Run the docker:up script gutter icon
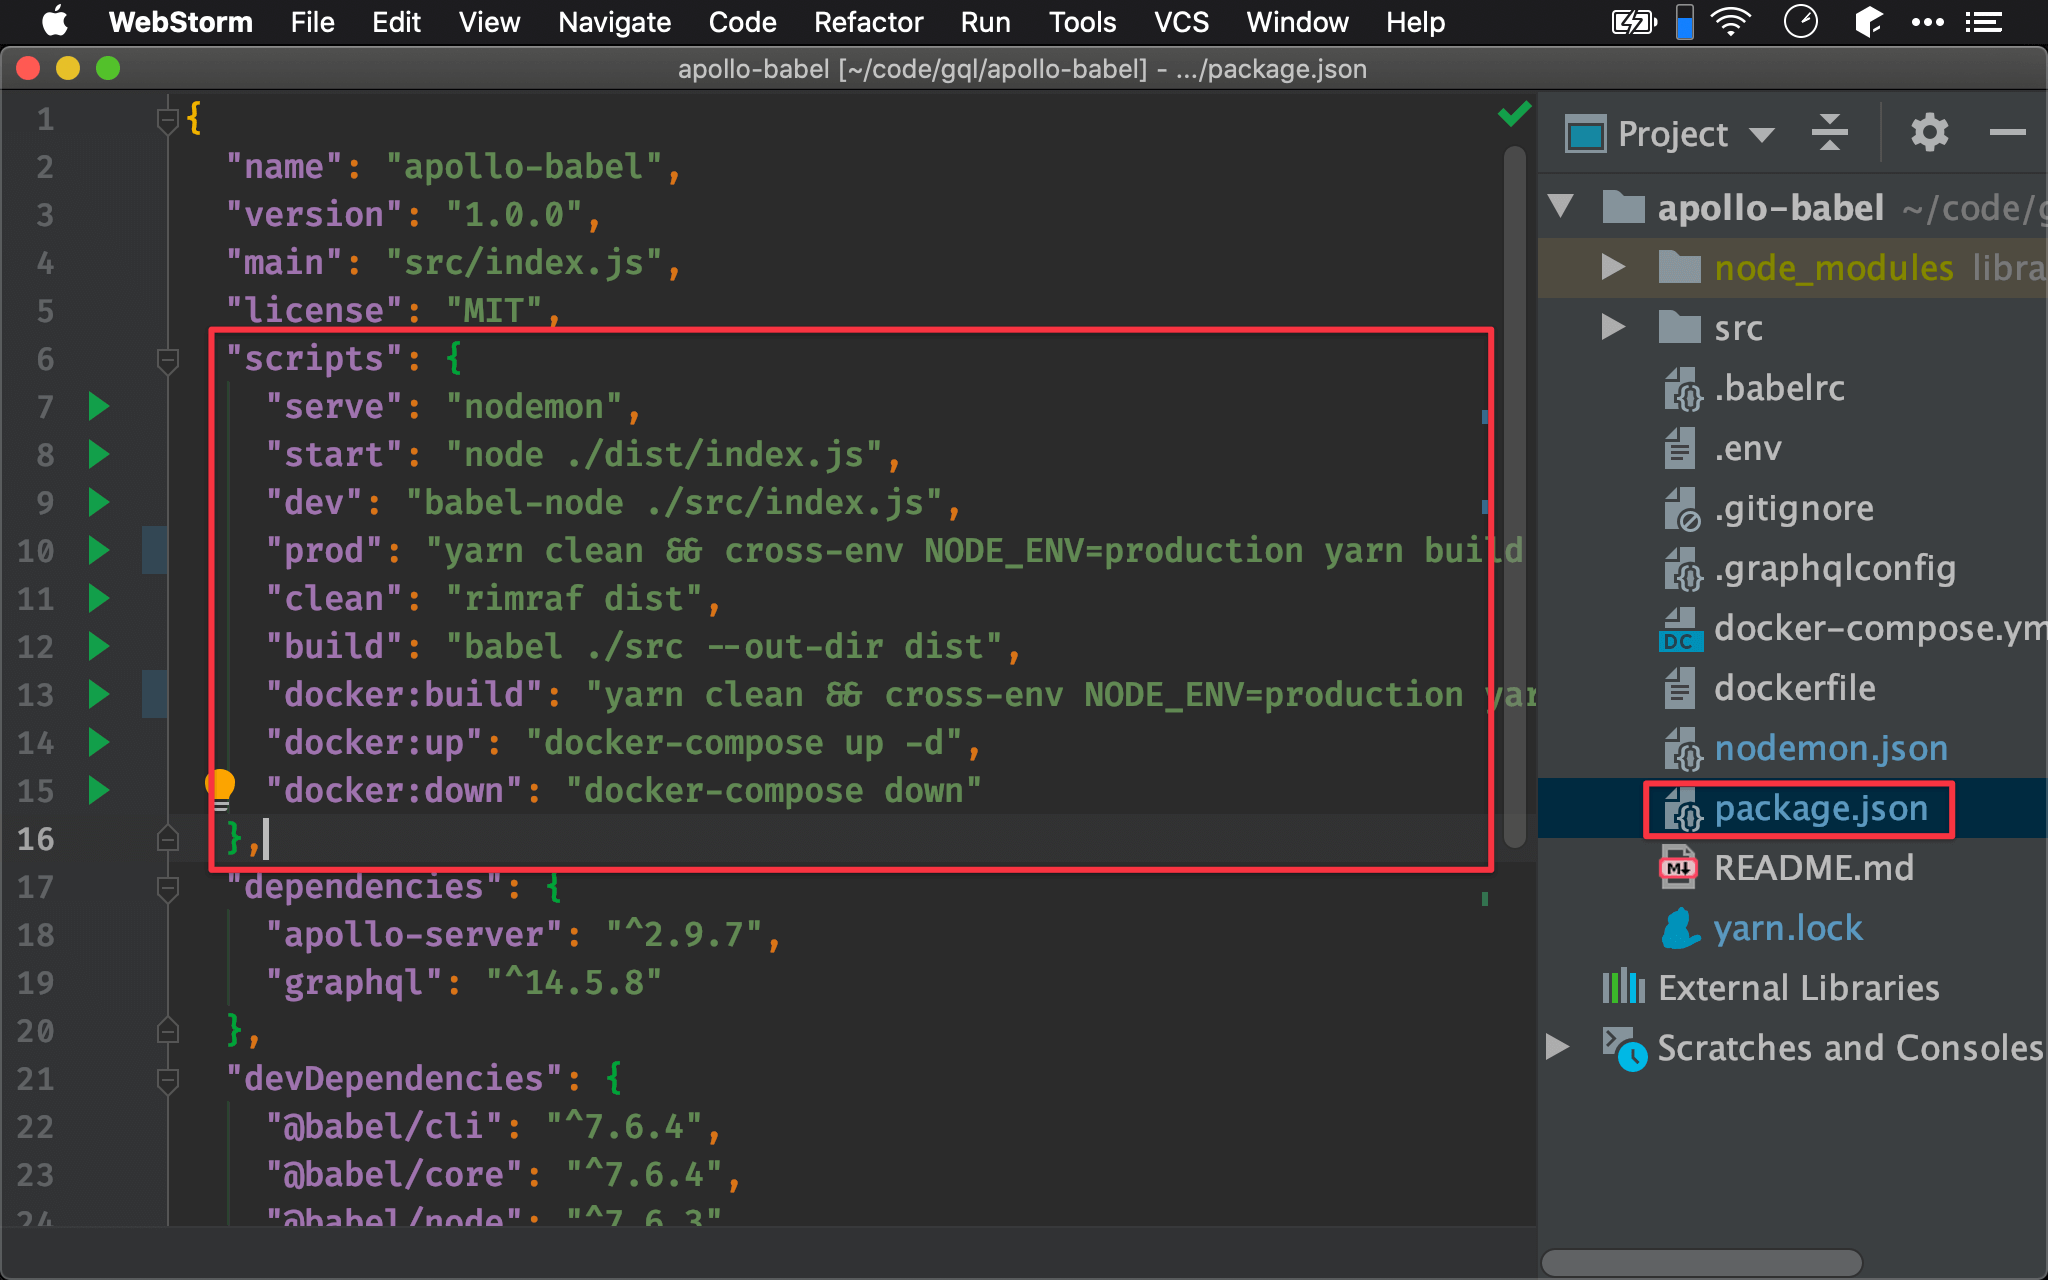Viewport: 2048px width, 1280px height. click(x=98, y=742)
